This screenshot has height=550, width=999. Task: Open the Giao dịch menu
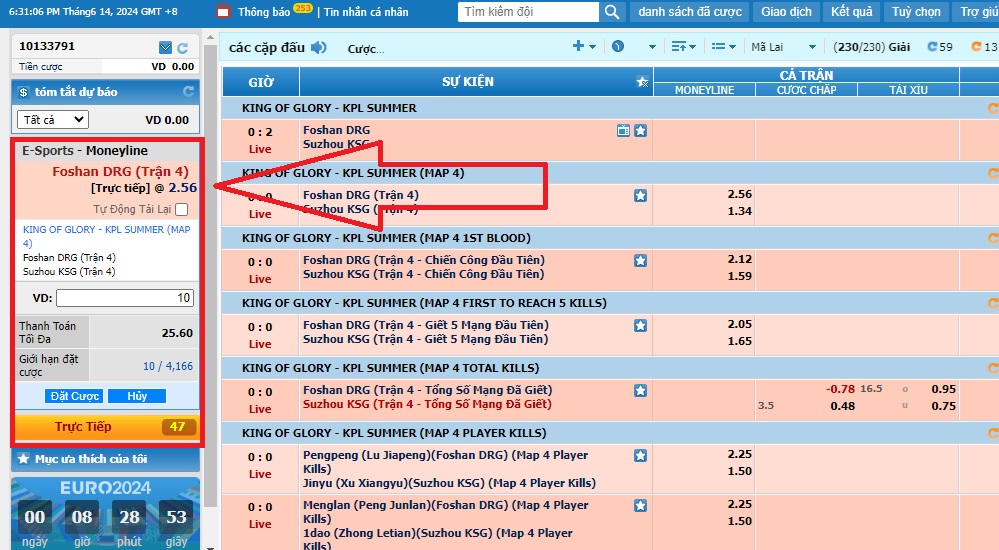click(786, 12)
